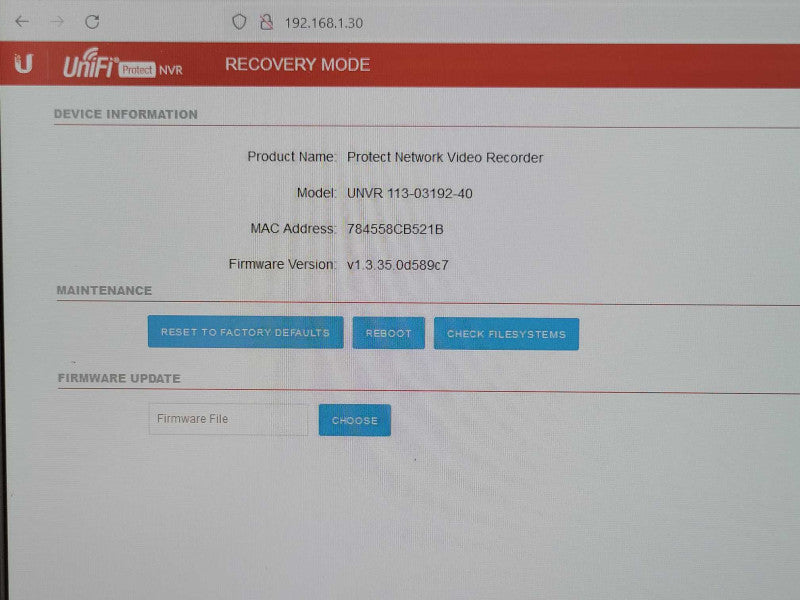Click the FIRMWARE UPDATE section heading
The width and height of the screenshot is (800, 600).
click(x=119, y=378)
